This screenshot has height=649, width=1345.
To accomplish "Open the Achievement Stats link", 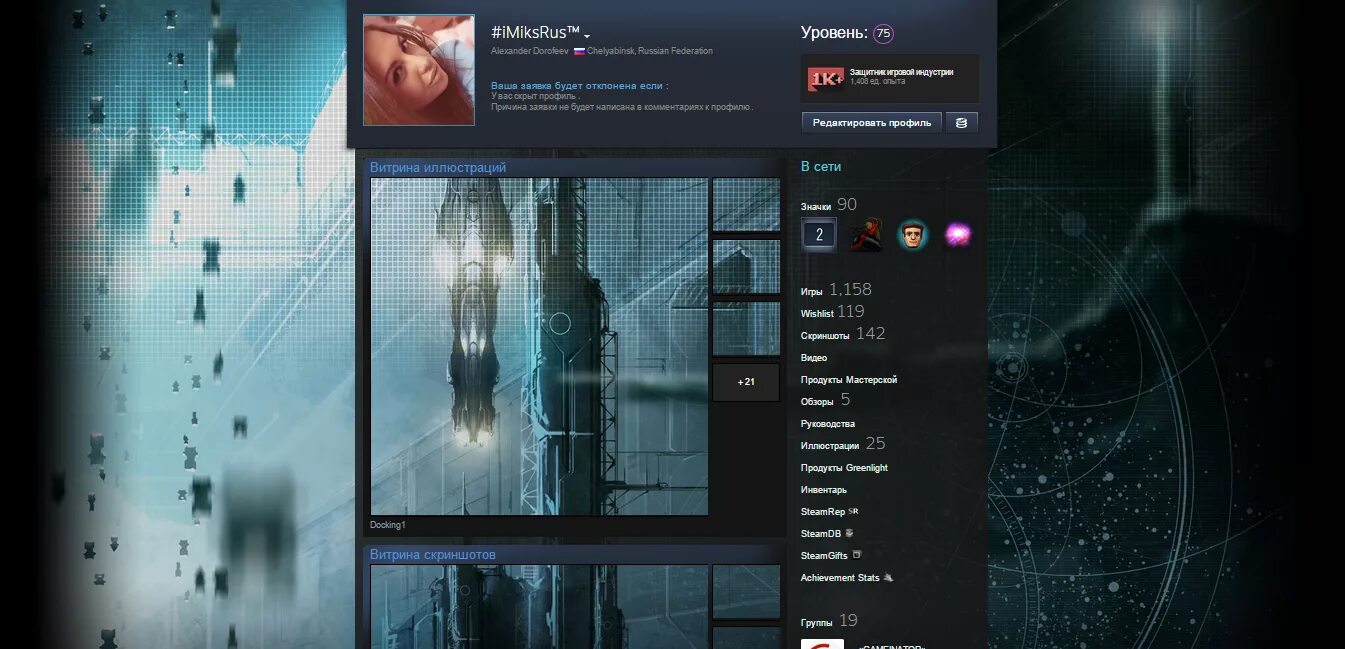I will point(840,577).
